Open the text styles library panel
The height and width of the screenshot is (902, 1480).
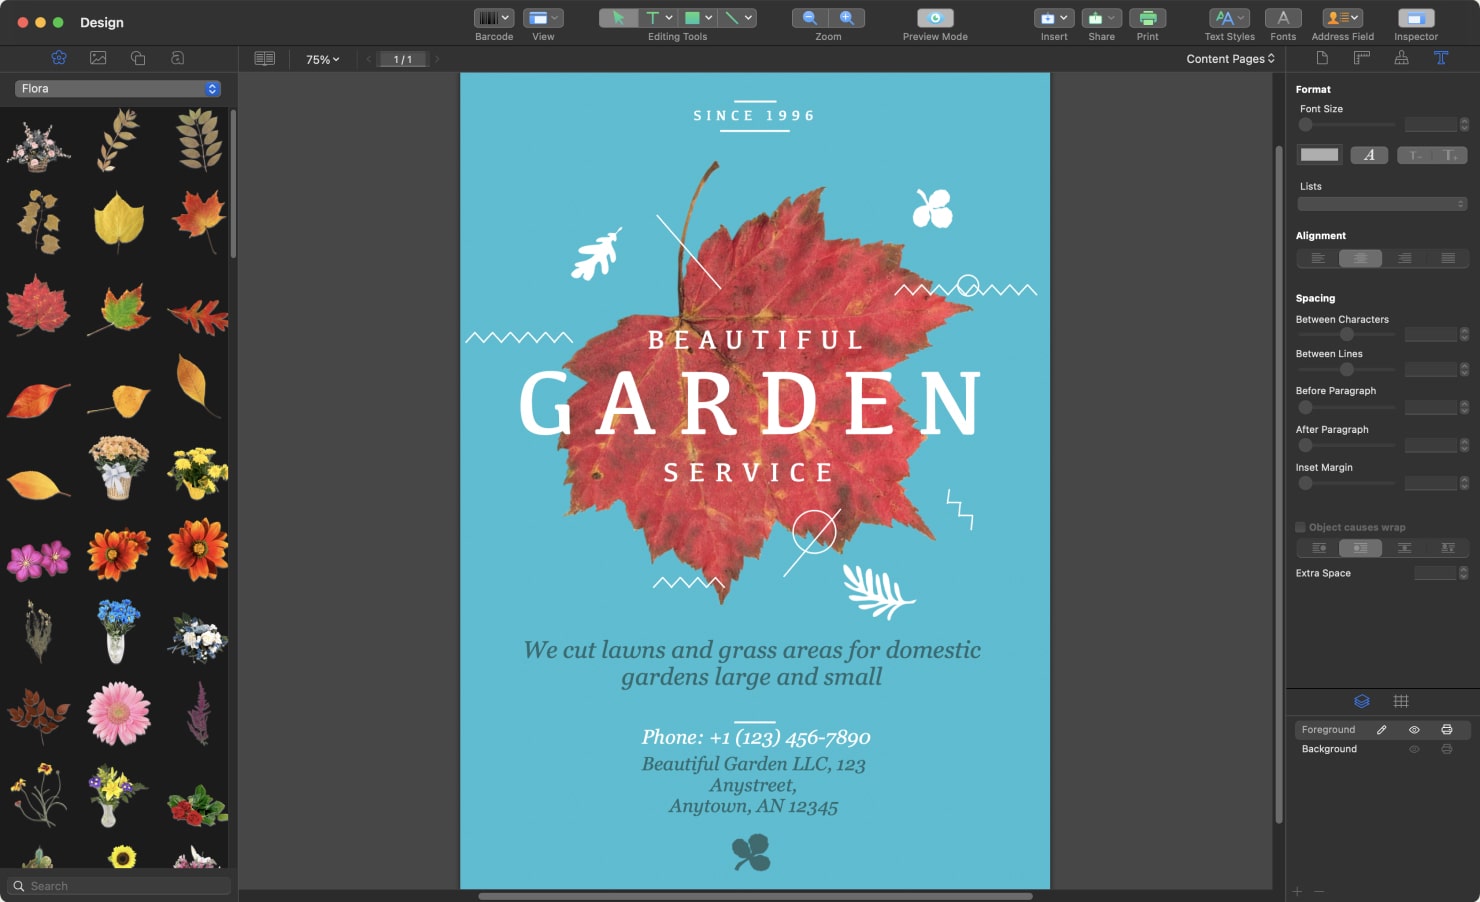pos(178,57)
